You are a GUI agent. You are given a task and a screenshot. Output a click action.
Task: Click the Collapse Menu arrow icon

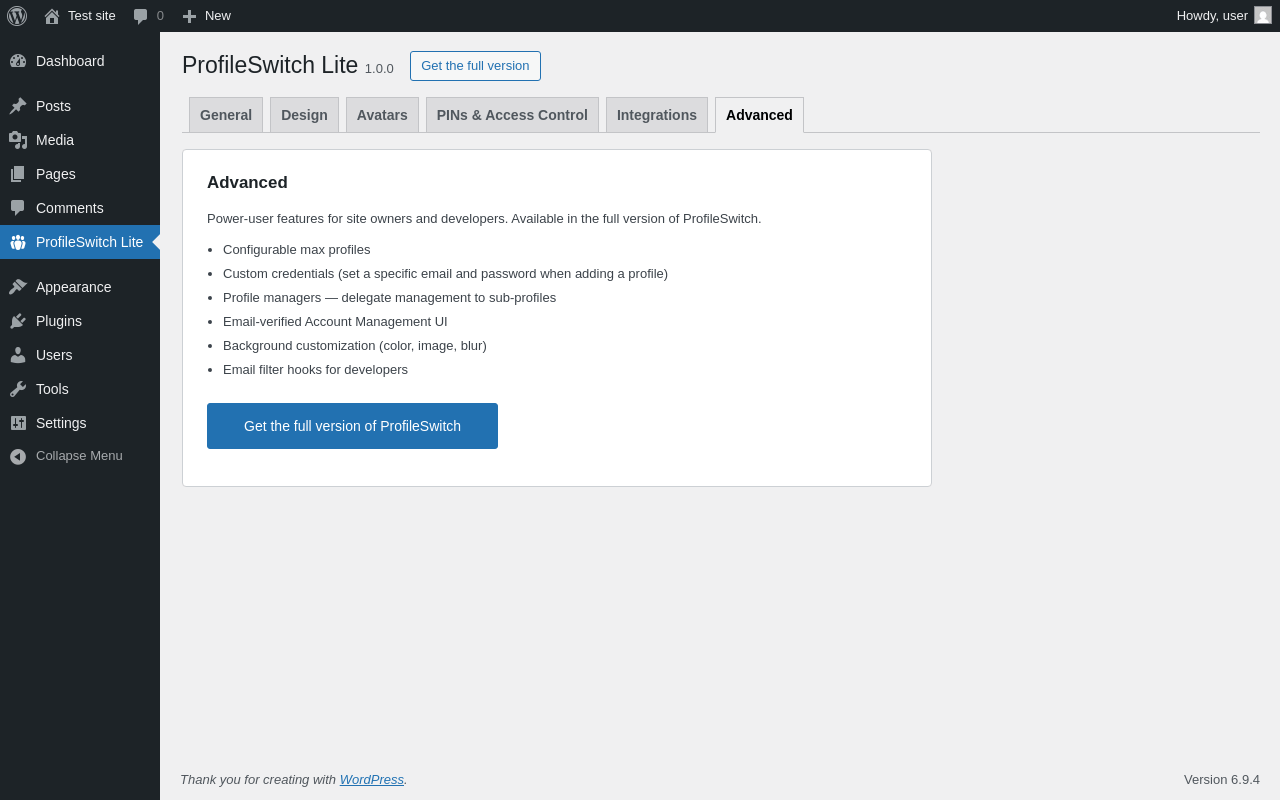click(18, 456)
